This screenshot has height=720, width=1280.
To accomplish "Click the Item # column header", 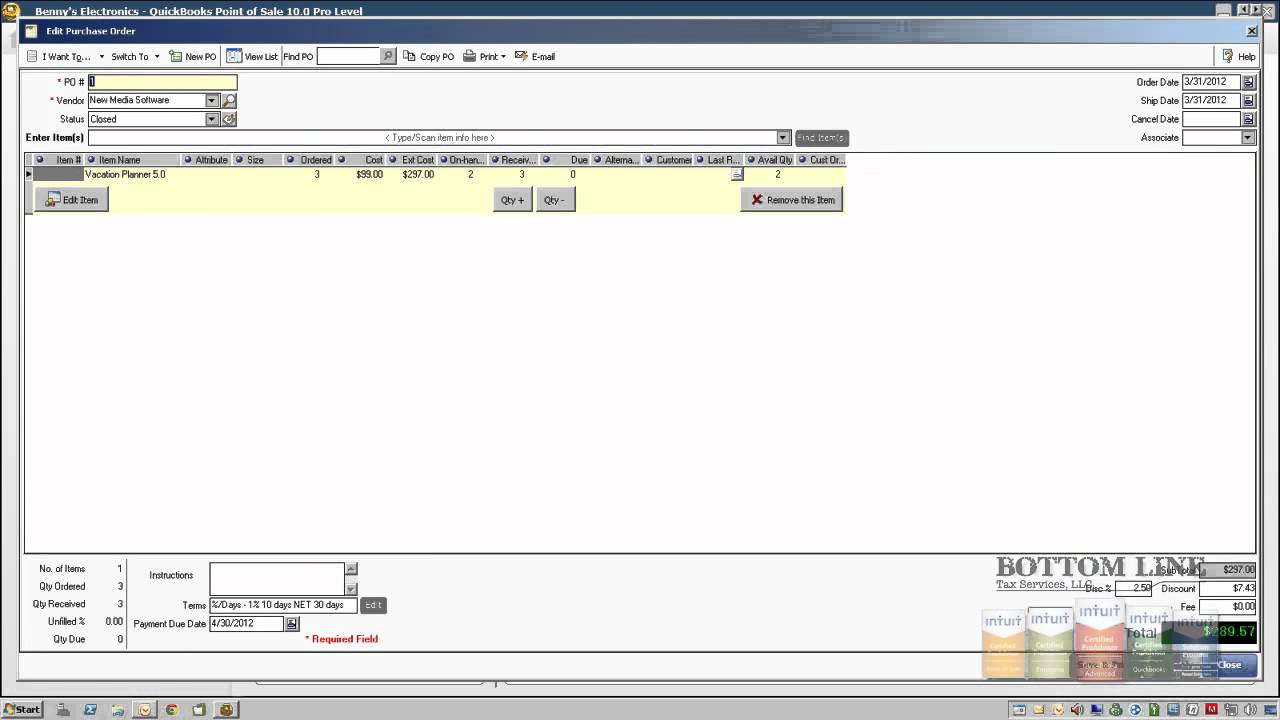I will pos(61,159).
